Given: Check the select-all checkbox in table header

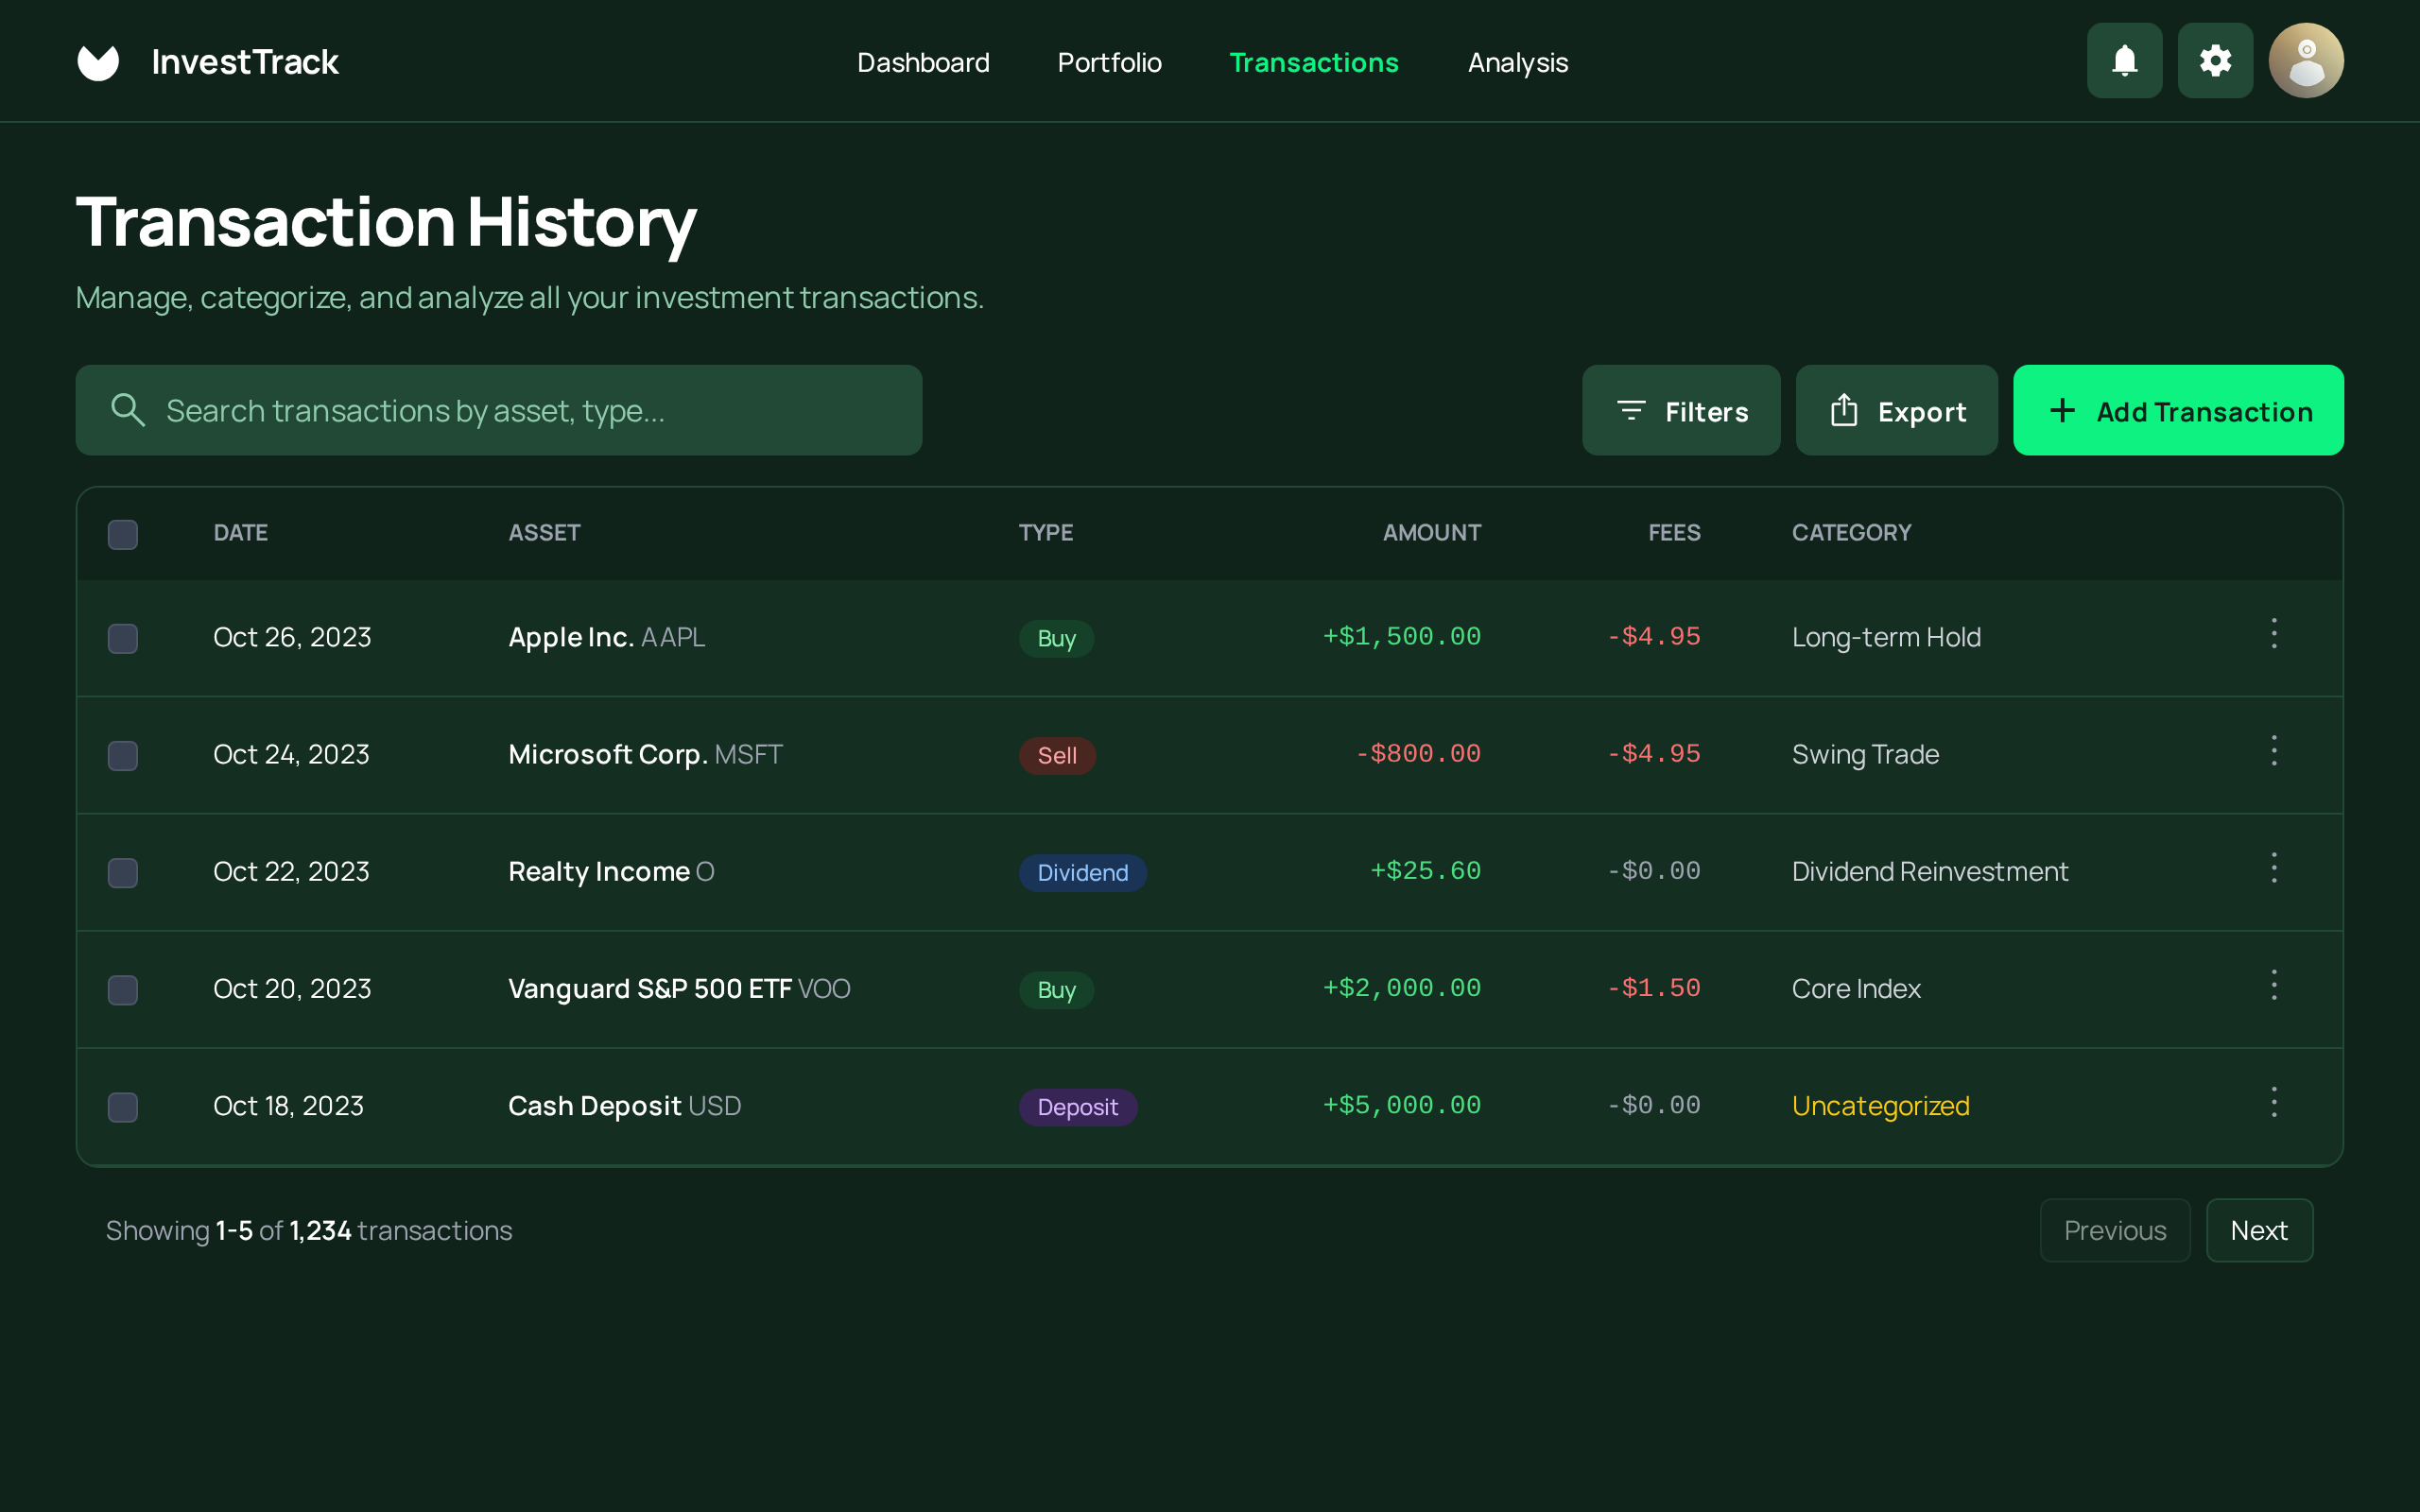Looking at the screenshot, I should point(122,535).
